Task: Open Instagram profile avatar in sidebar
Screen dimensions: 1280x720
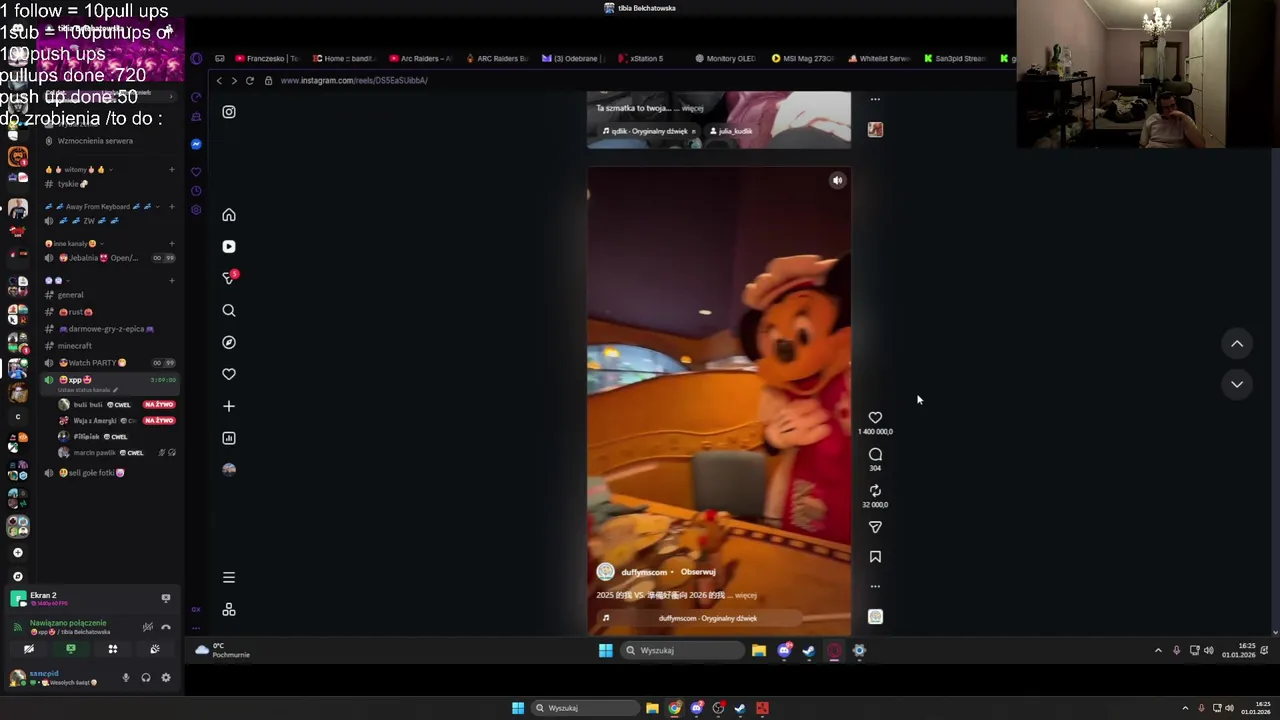Action: (x=229, y=469)
